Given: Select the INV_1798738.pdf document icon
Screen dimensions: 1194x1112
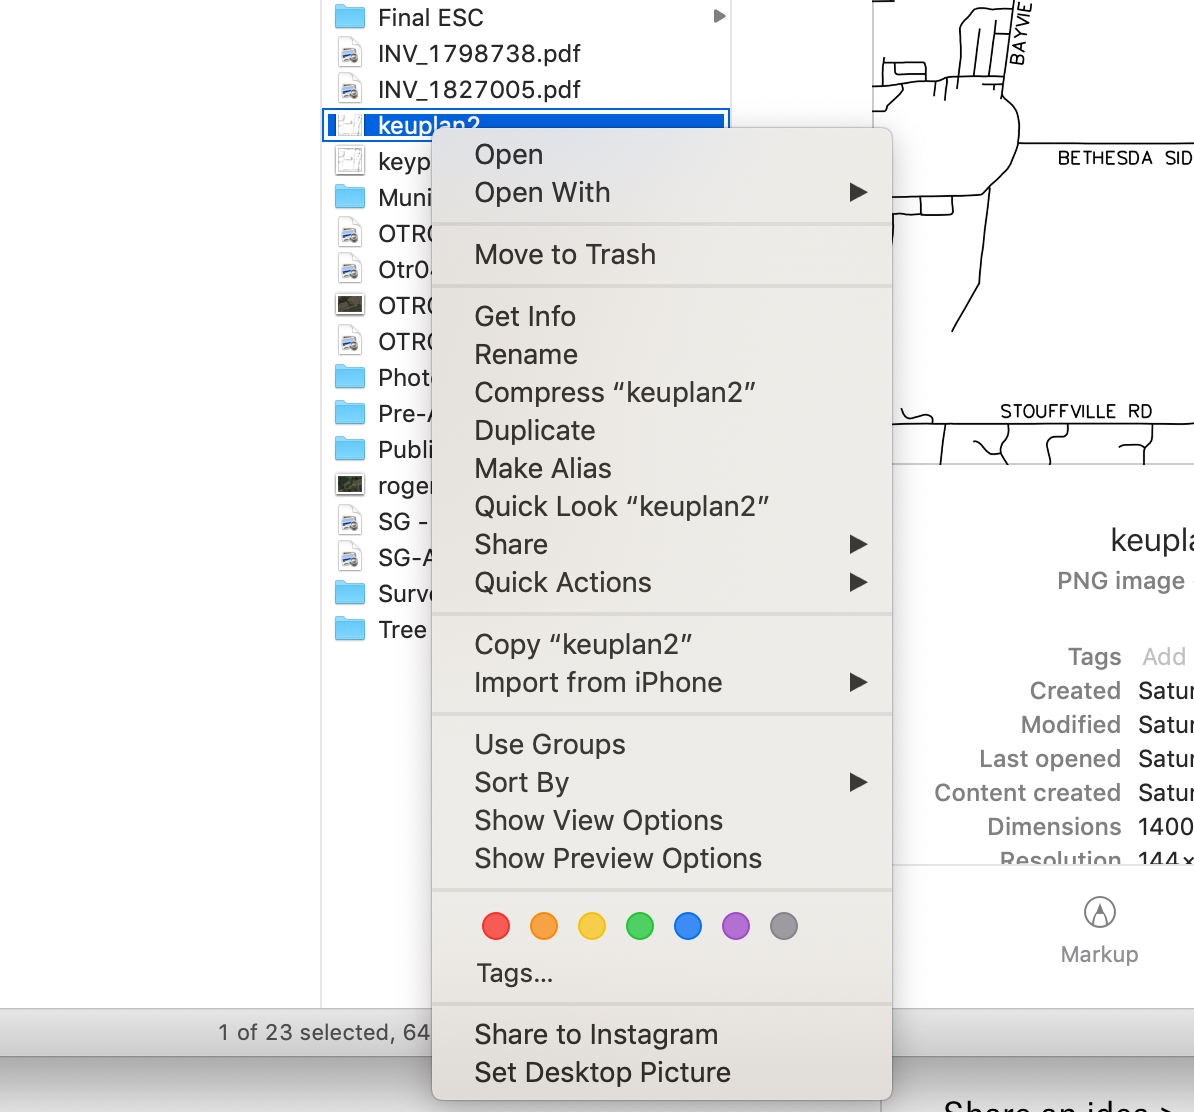Looking at the screenshot, I should [x=350, y=53].
